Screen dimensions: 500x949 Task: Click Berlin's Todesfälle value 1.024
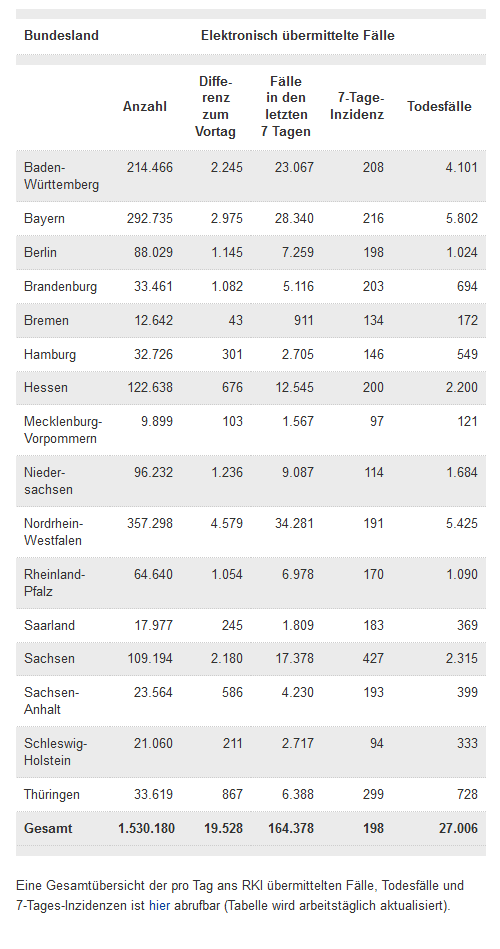461,252
